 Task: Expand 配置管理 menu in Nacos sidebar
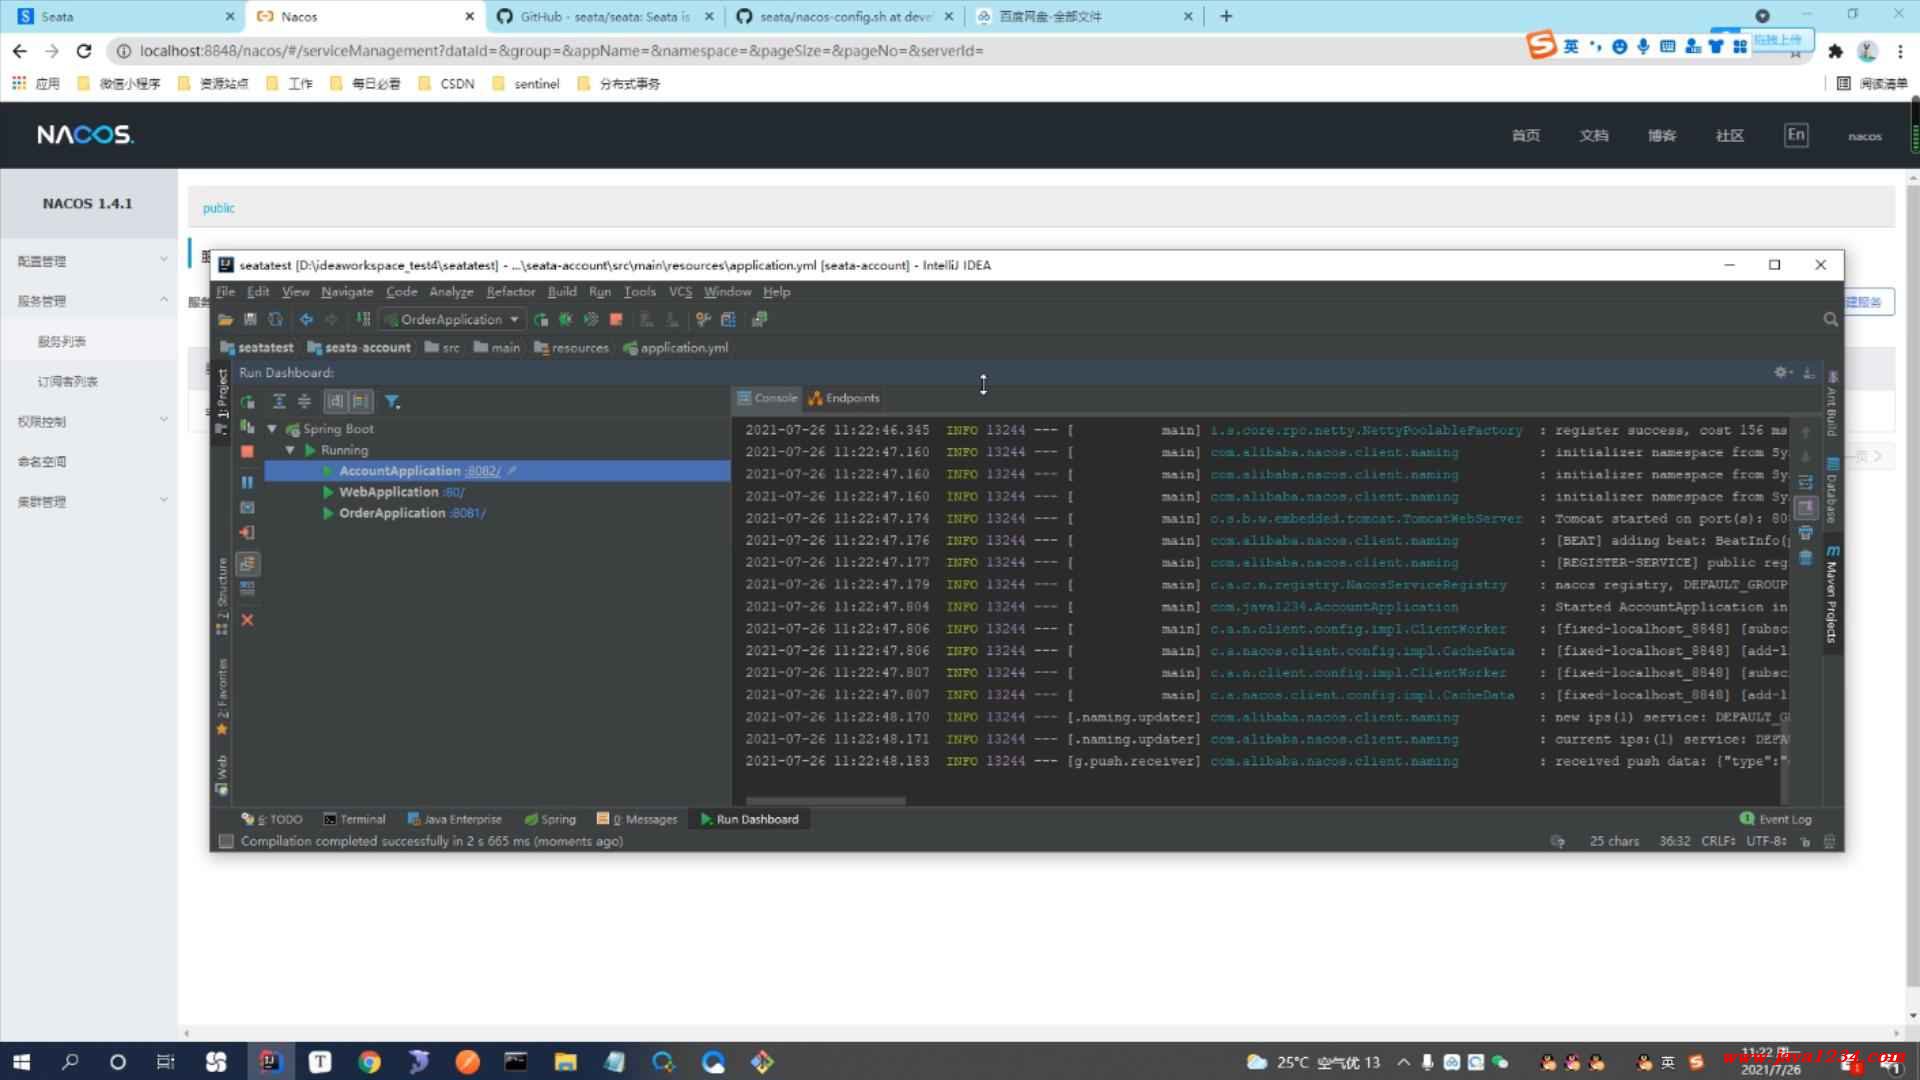pos(91,261)
